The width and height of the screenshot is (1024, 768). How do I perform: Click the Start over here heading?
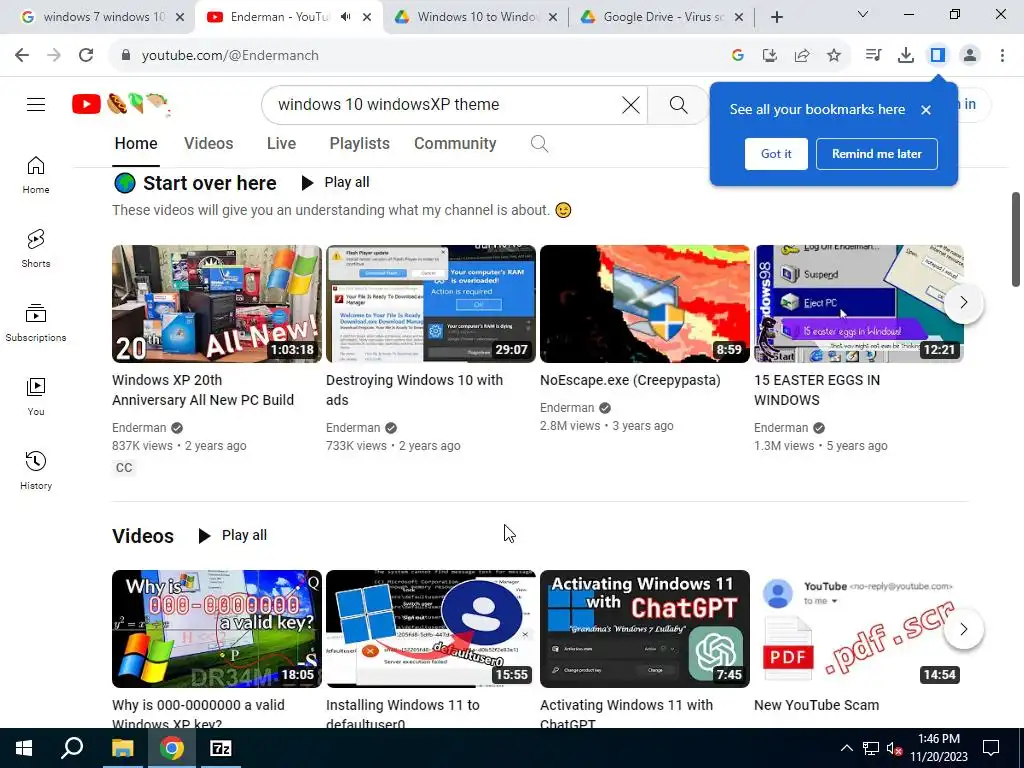210,184
